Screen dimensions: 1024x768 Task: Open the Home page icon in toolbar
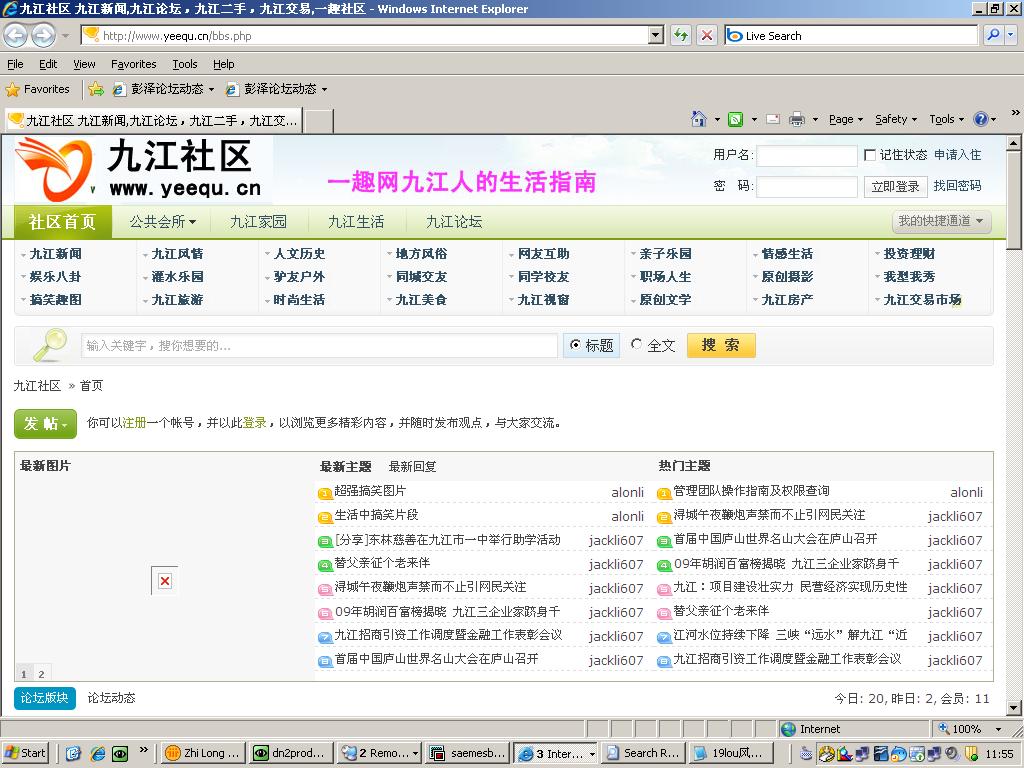699,119
